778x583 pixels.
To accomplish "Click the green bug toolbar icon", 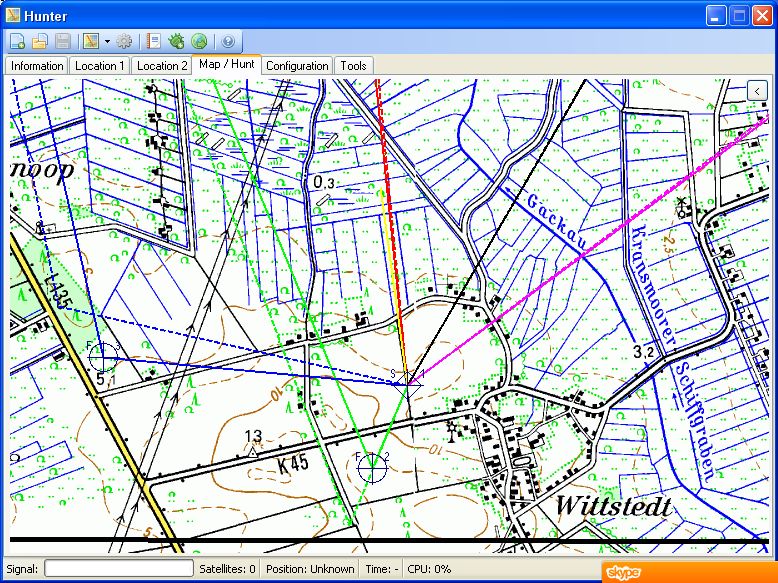I will tap(177, 42).
